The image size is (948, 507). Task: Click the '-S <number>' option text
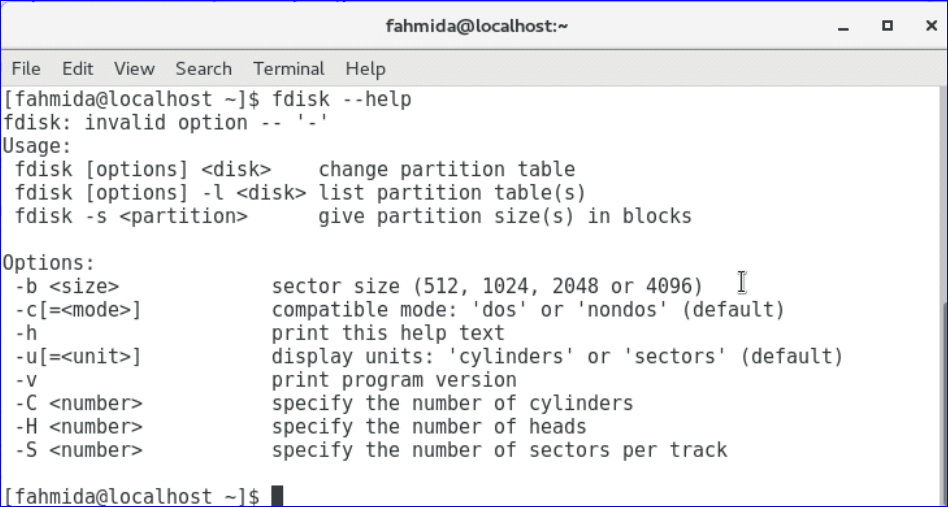tap(78, 450)
